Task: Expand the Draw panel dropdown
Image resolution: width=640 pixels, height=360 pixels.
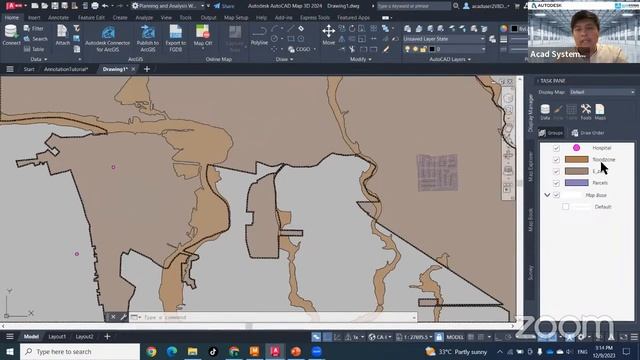Action: [284, 59]
